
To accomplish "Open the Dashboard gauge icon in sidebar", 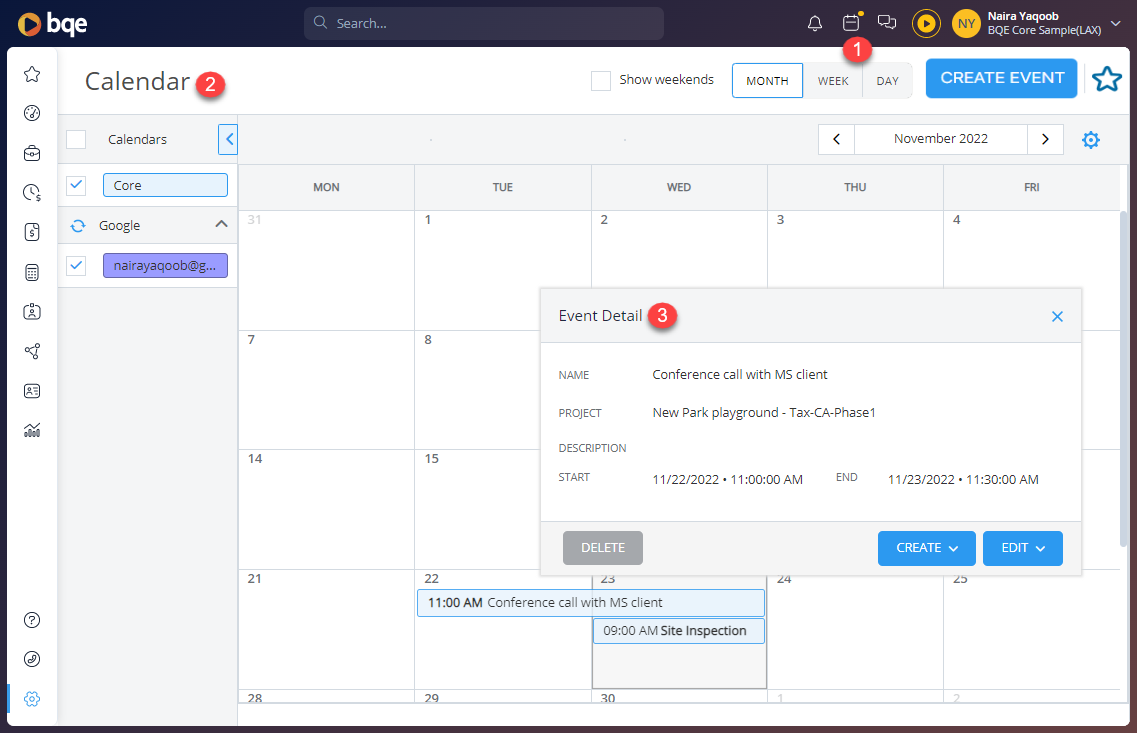I will tap(32, 113).
